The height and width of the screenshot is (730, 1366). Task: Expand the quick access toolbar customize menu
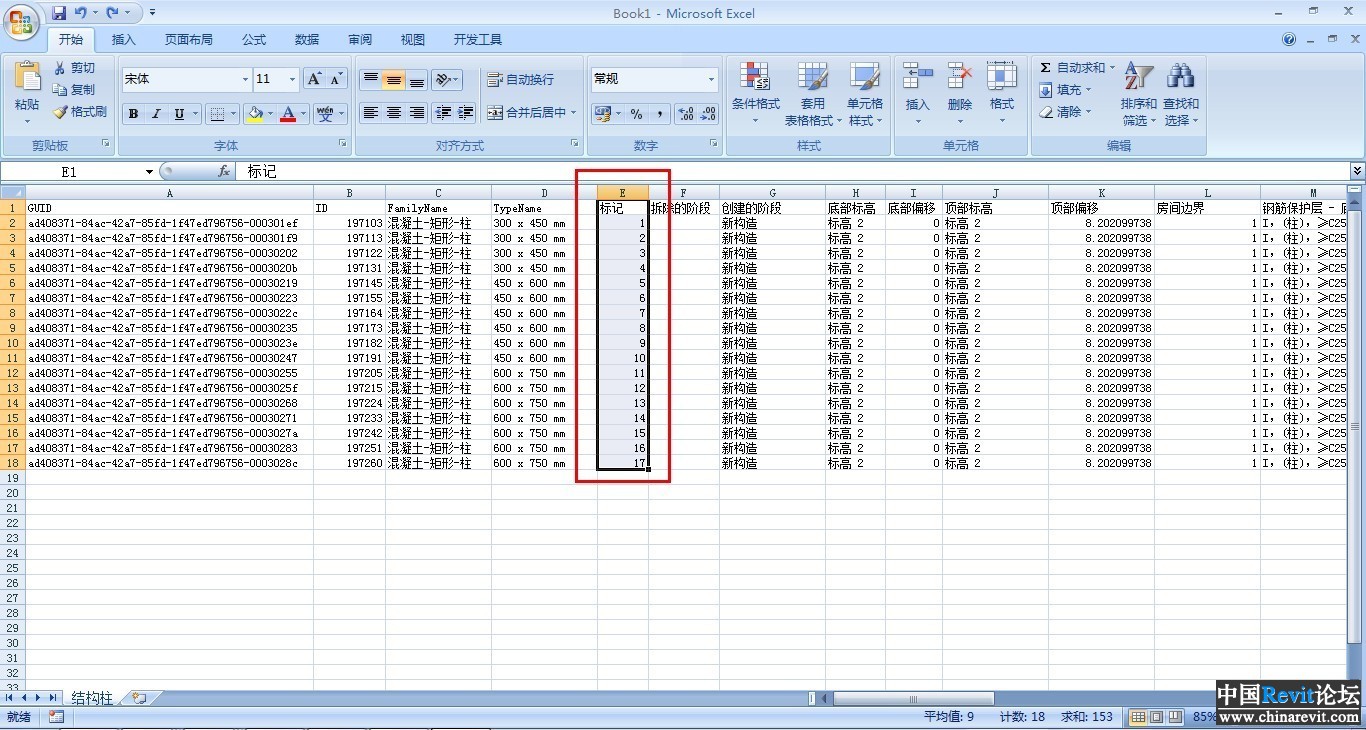(152, 13)
